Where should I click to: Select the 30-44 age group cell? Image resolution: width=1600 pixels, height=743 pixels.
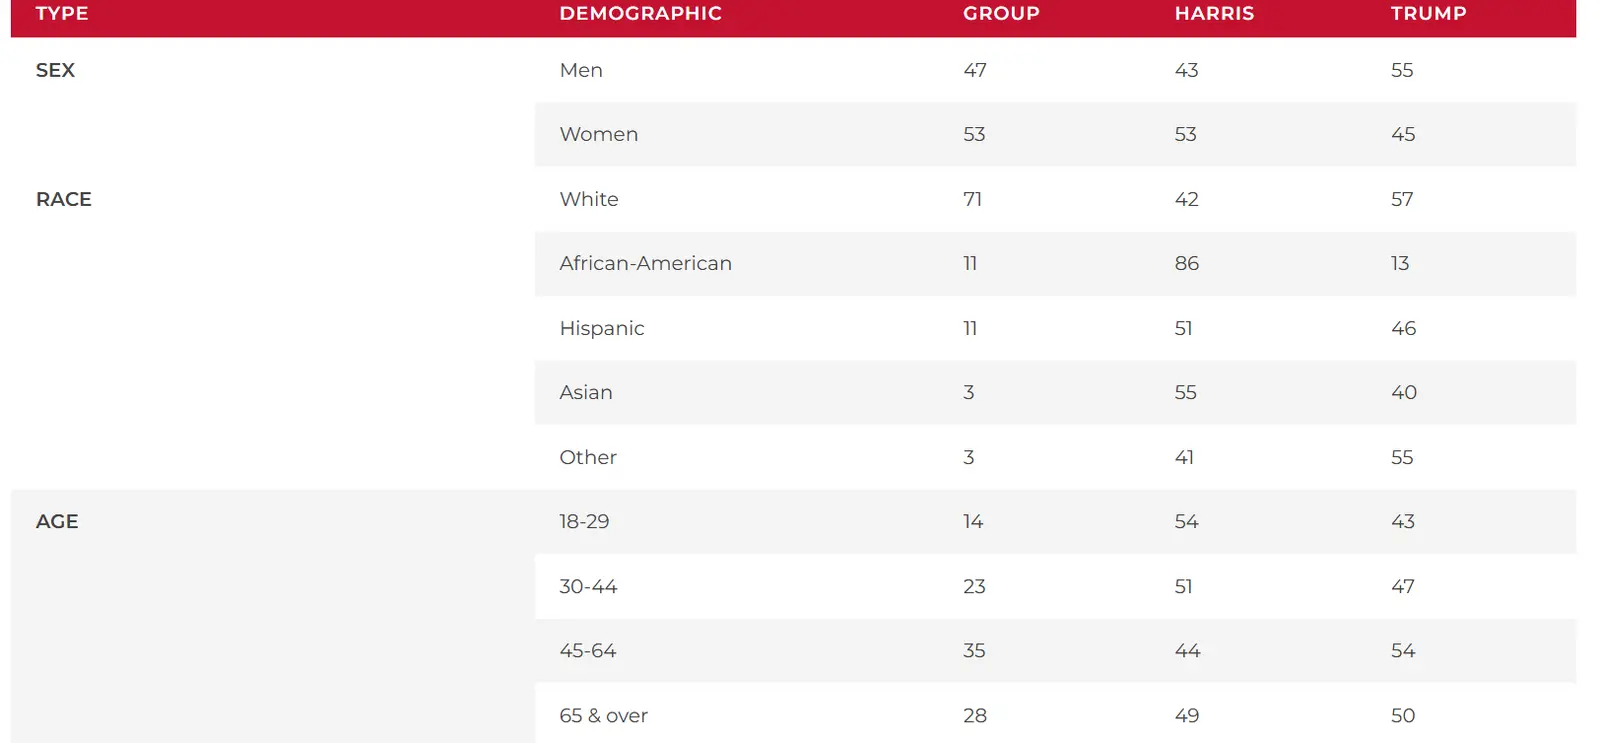click(588, 586)
